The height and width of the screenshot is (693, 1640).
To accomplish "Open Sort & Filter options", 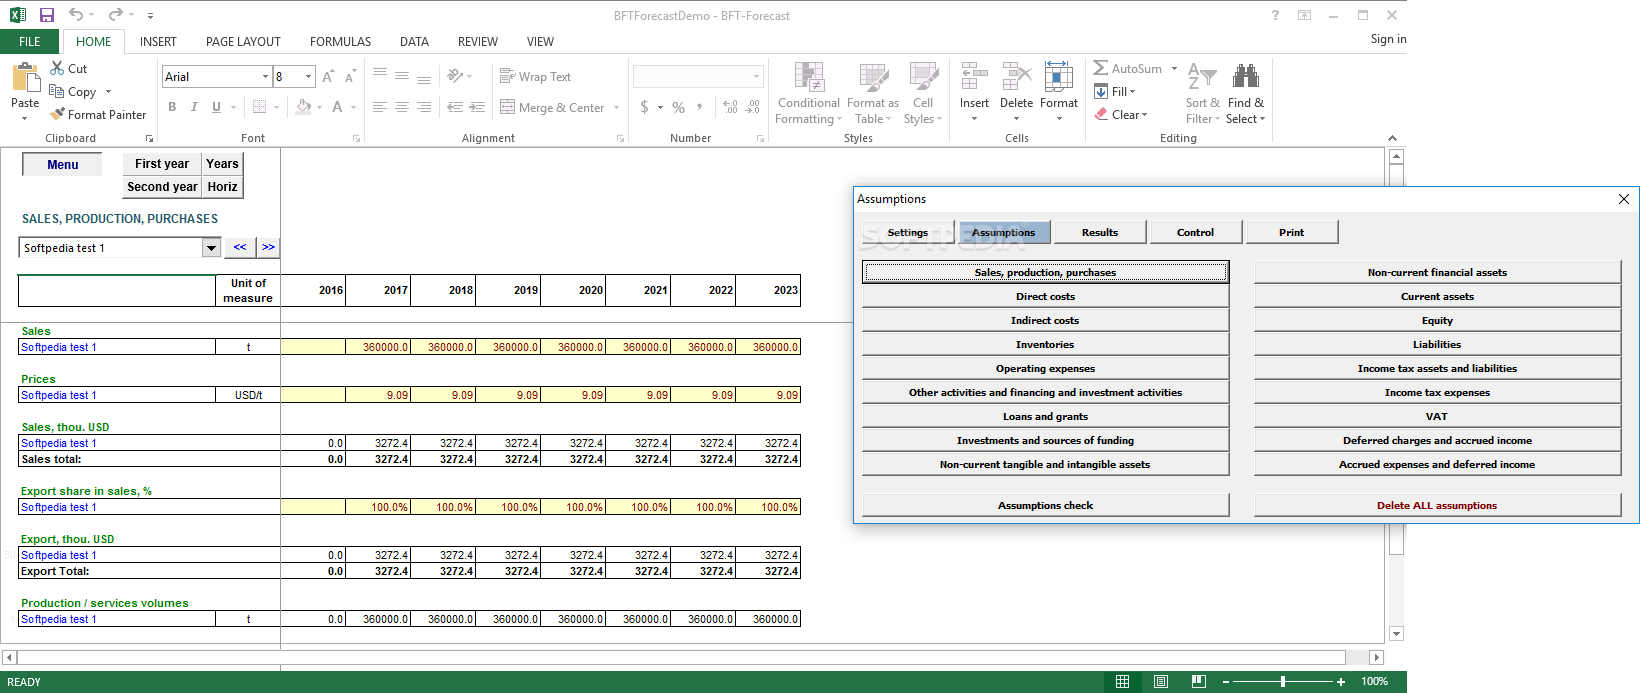I will pos(1203,92).
